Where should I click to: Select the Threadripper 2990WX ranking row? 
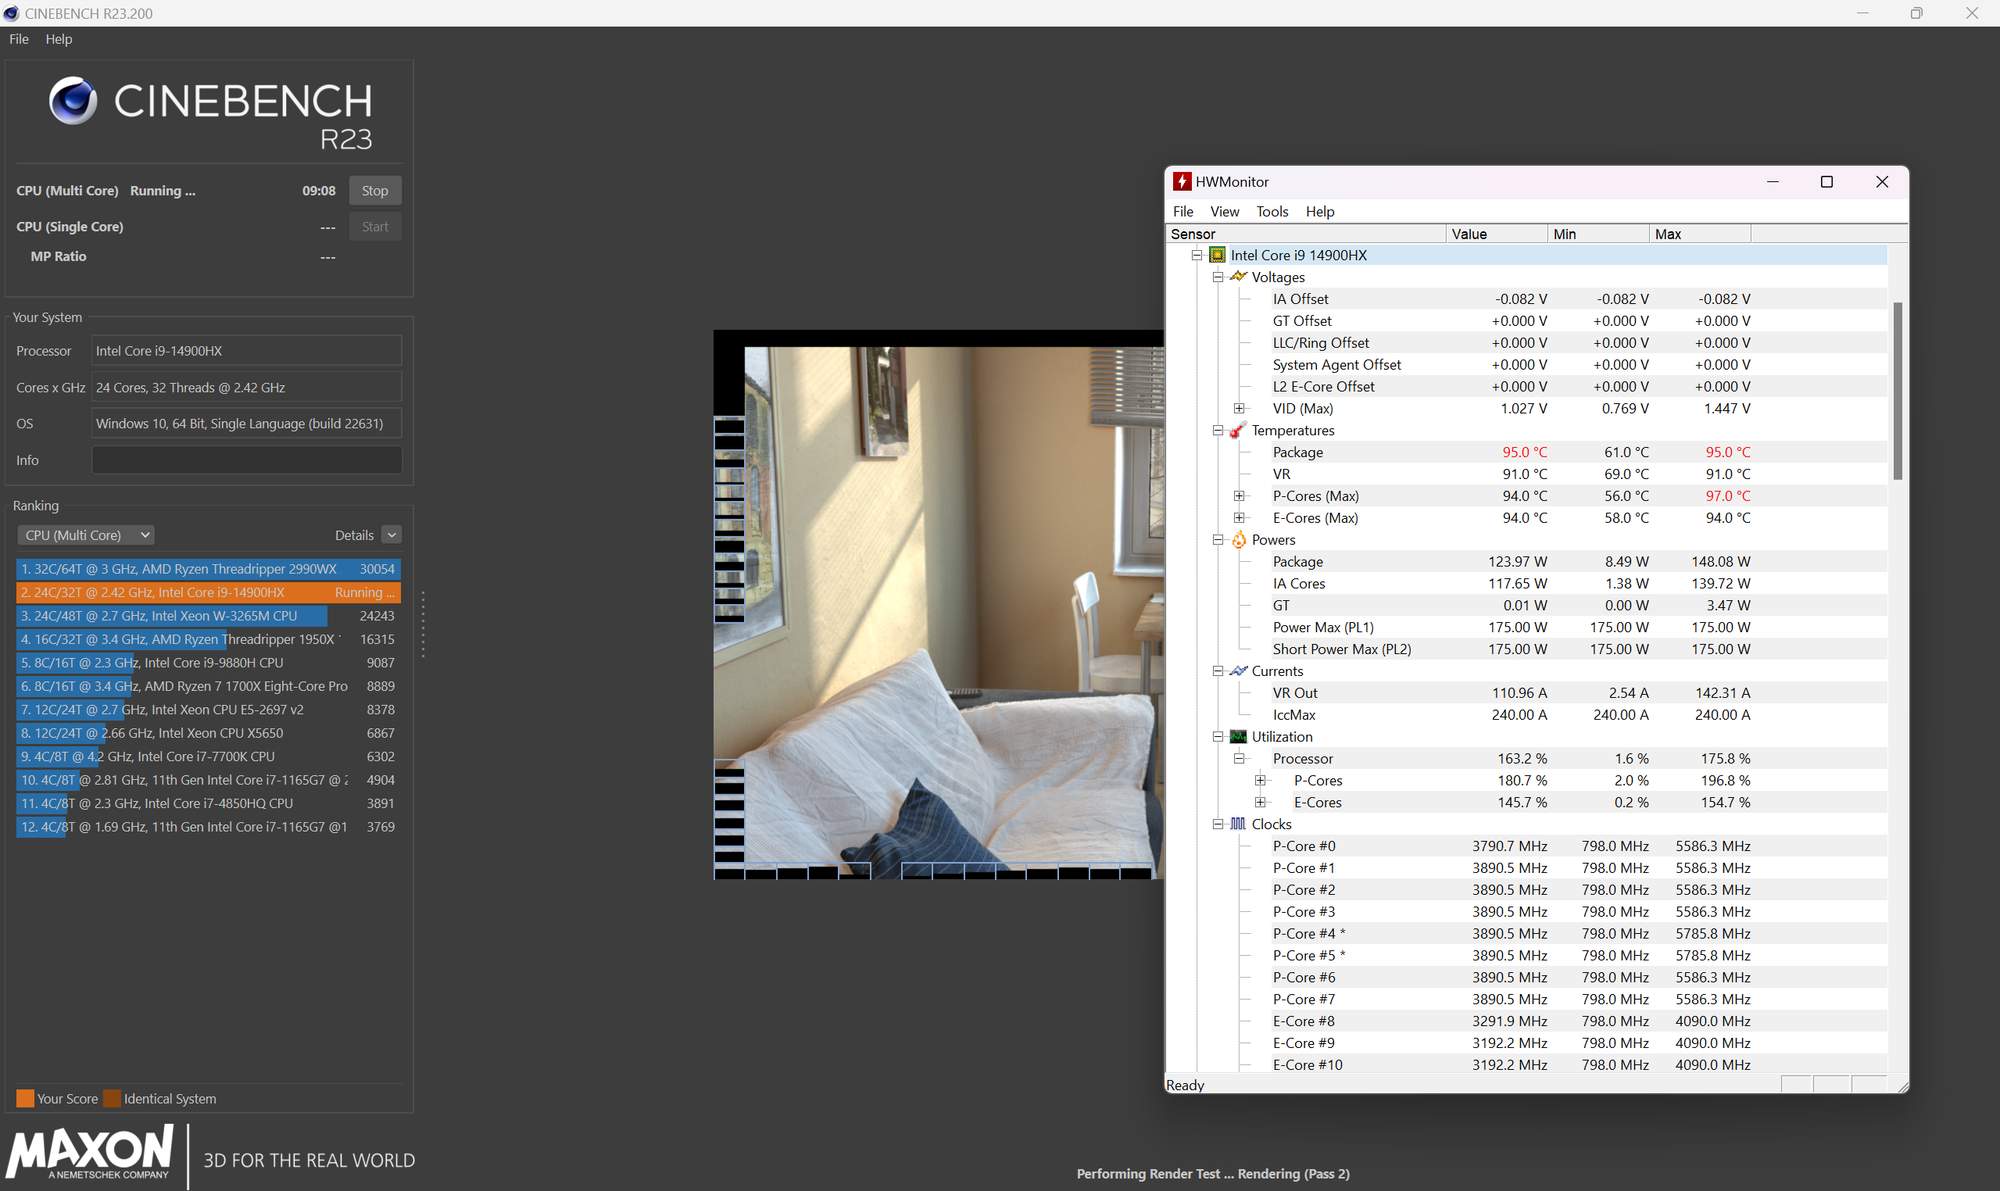pyautogui.click(x=209, y=569)
